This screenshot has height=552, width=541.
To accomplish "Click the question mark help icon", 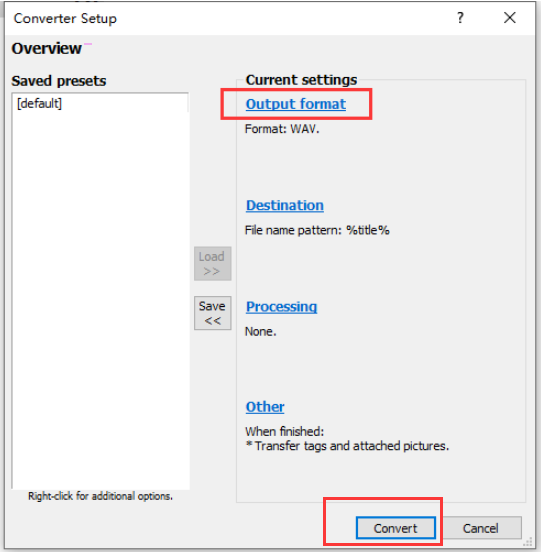I will tap(460, 18).
